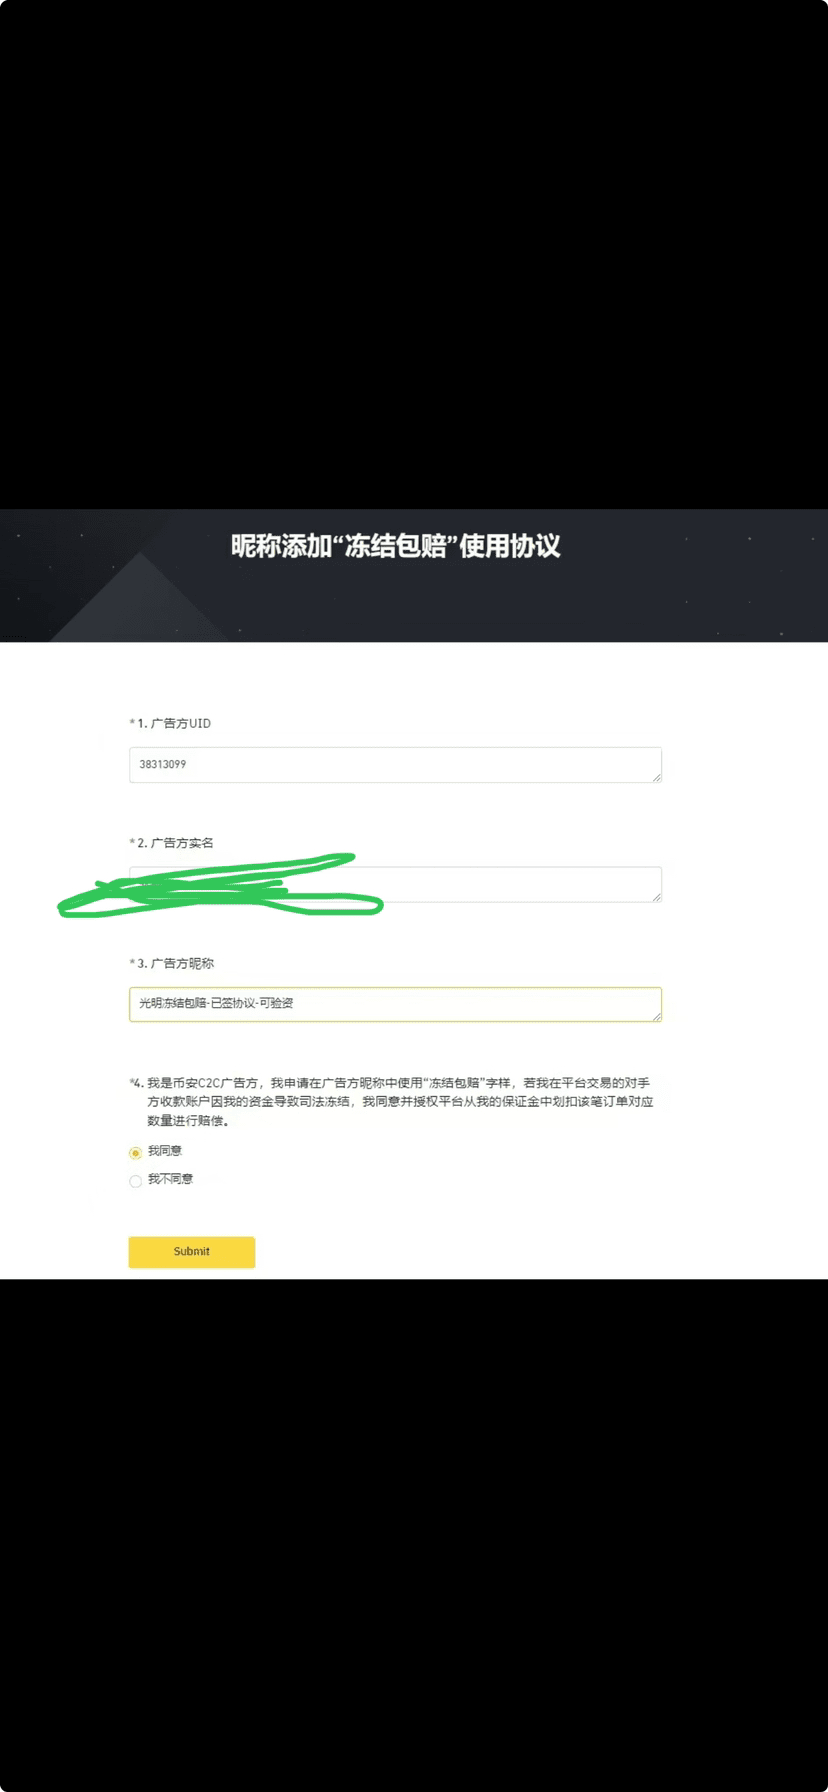Image resolution: width=828 pixels, height=1792 pixels.
Task: Click the "2. 广告方实名" label
Action: click(175, 843)
